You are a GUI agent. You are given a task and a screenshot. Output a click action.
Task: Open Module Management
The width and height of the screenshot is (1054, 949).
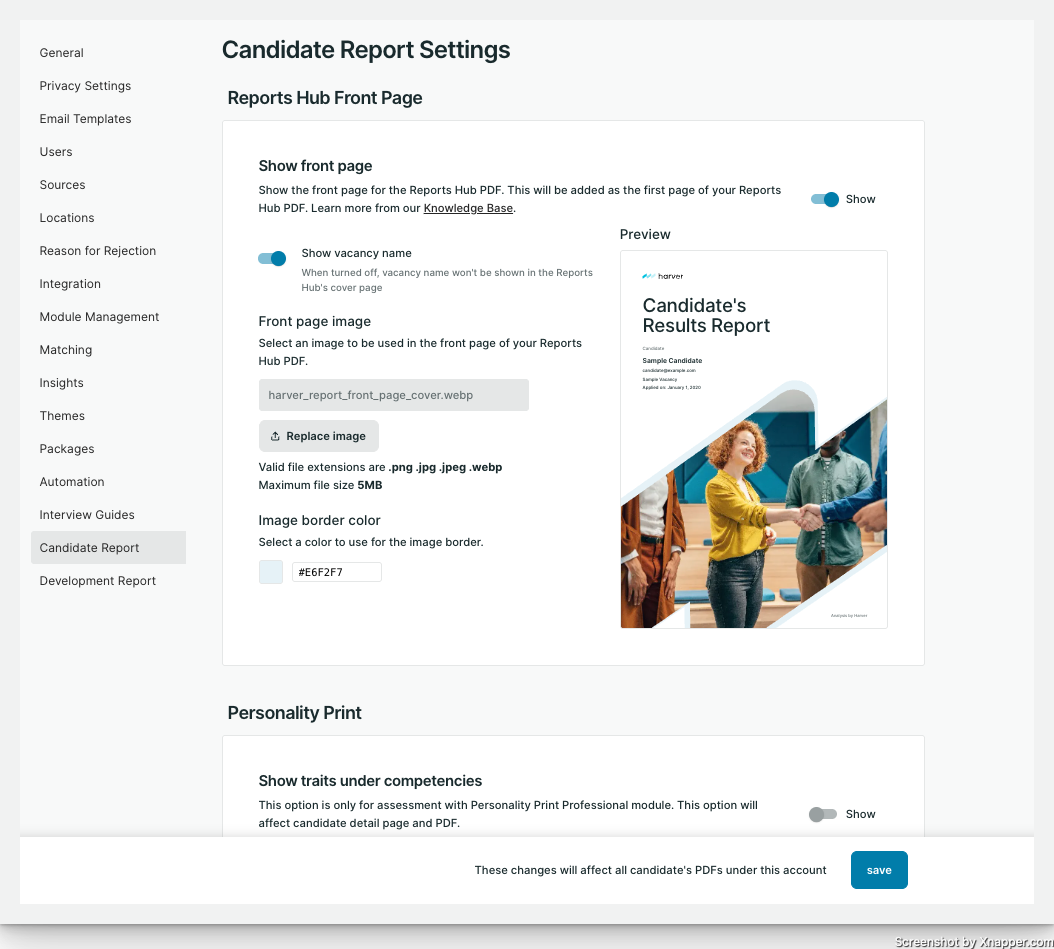pyautogui.click(x=99, y=316)
